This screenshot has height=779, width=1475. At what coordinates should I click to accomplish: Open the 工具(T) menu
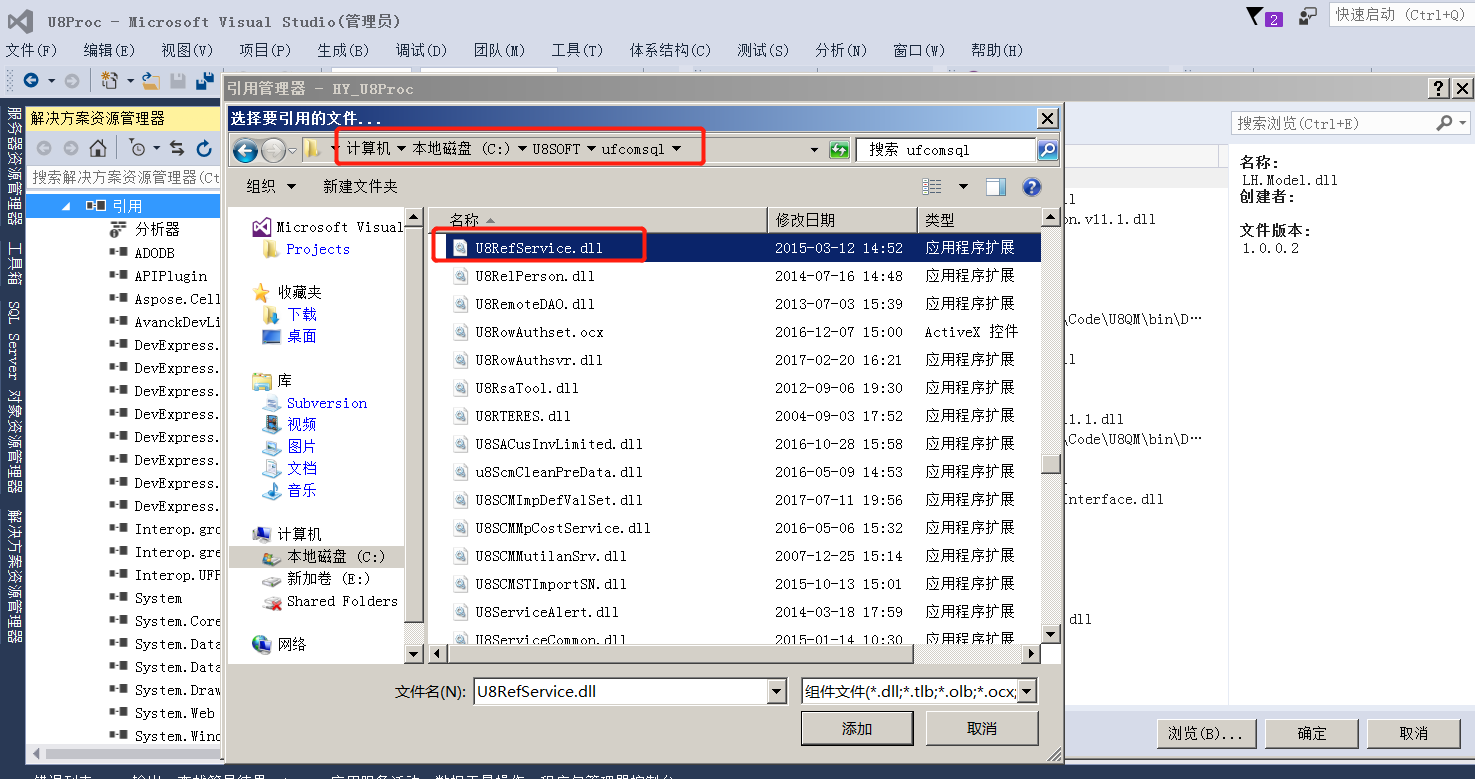(577, 50)
